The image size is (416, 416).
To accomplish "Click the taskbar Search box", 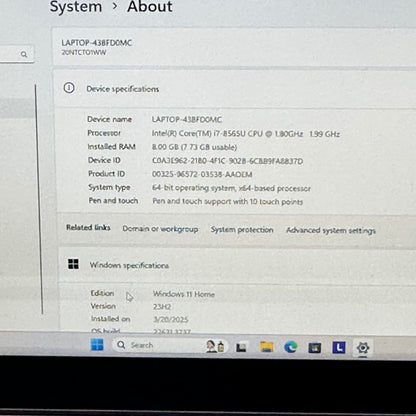I will [170, 345].
